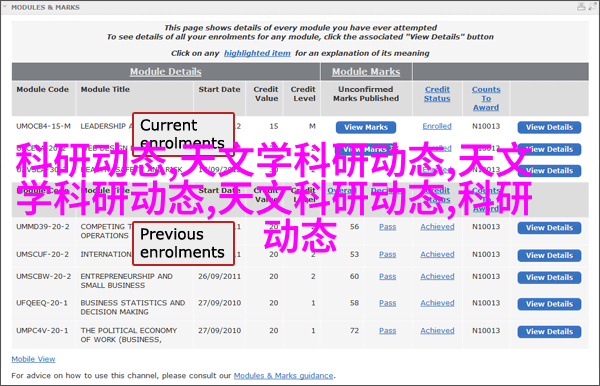This screenshot has height=386, width=600.
Task: Select module code UMSCBW-20-2
Action: point(43,276)
